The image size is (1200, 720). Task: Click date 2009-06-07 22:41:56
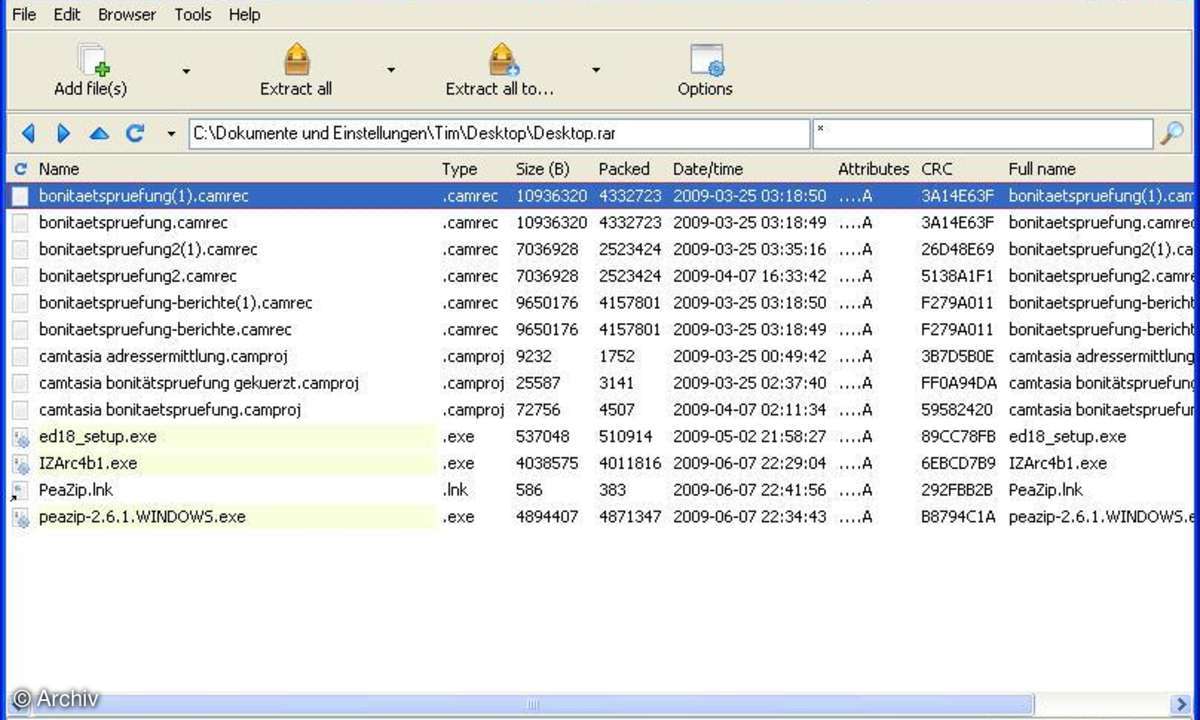tap(750, 490)
